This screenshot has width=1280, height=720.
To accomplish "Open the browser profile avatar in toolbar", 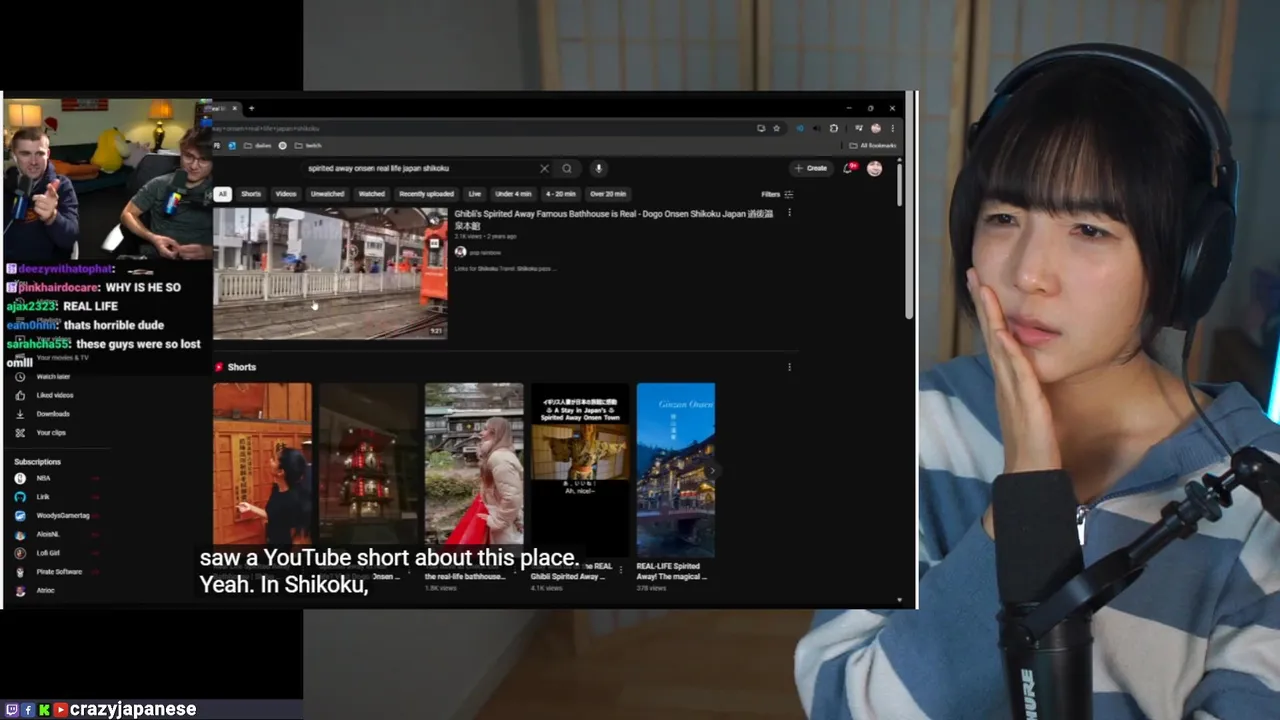I will click(876, 128).
